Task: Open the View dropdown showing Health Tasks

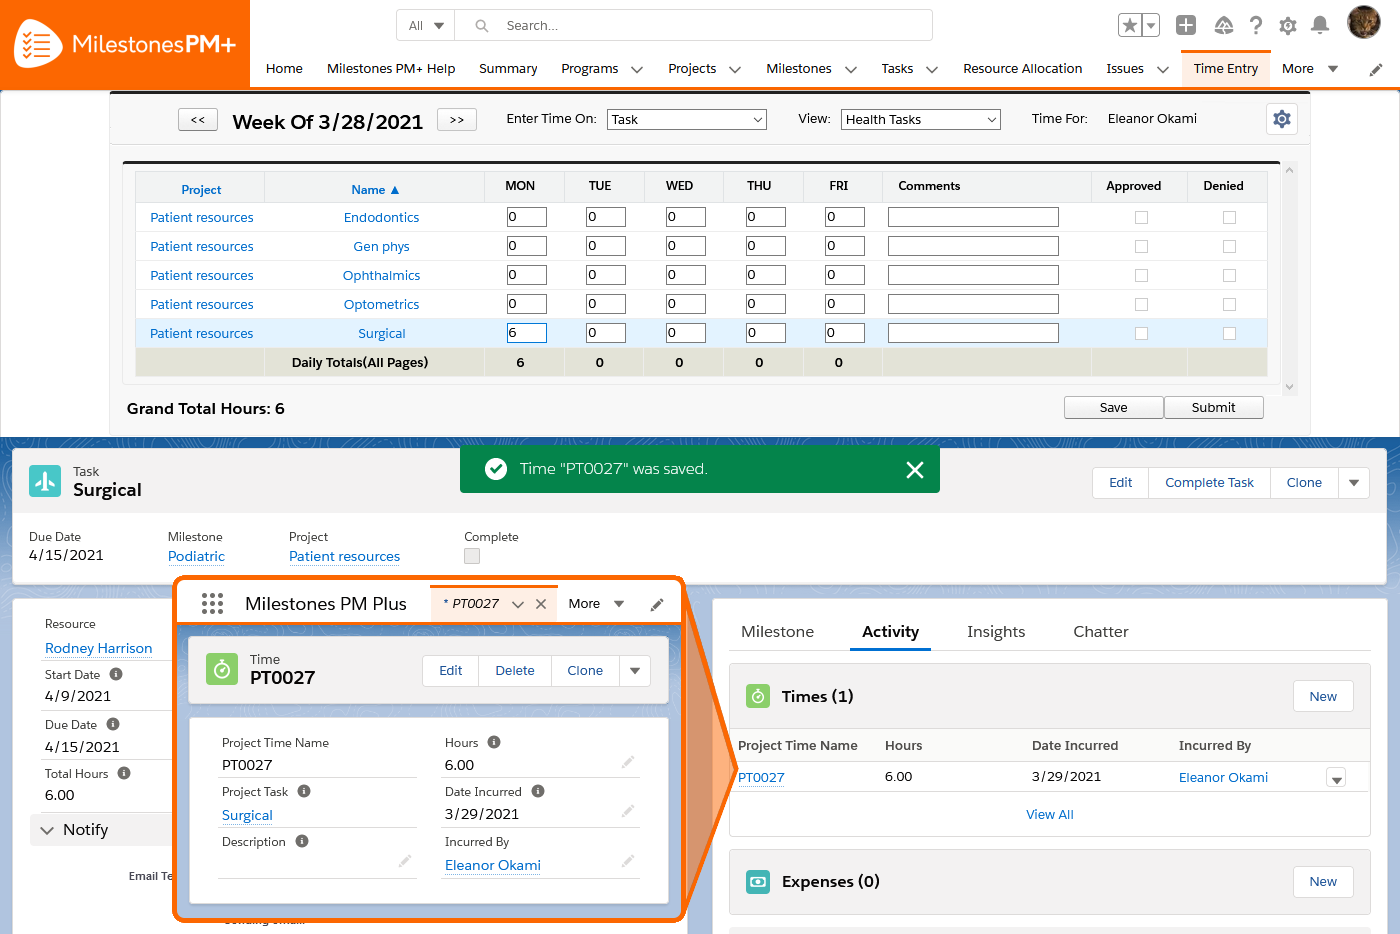Action: [920, 119]
